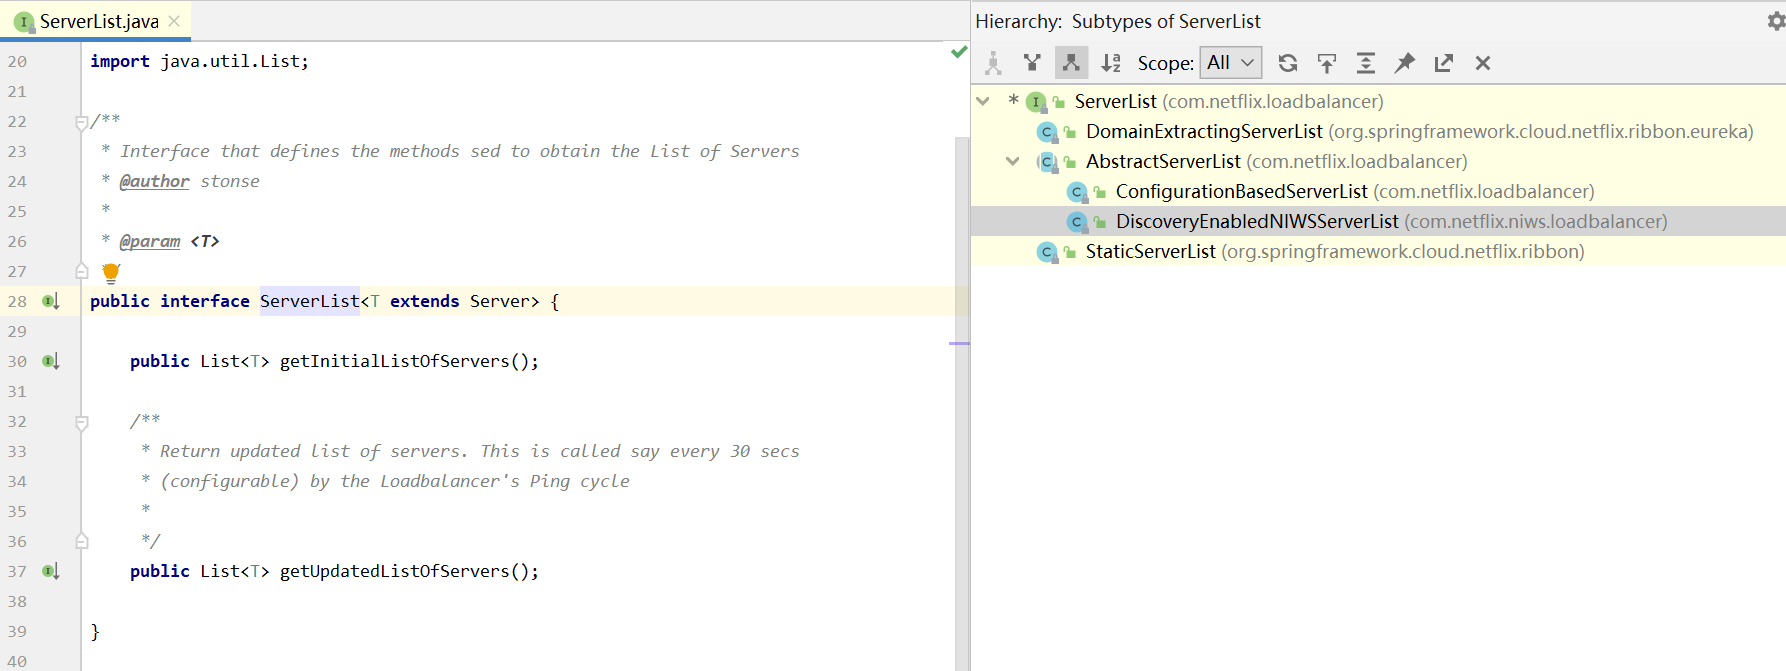Click fold end marker at line 36
Screen dimensions: 1786x671
coord(82,541)
